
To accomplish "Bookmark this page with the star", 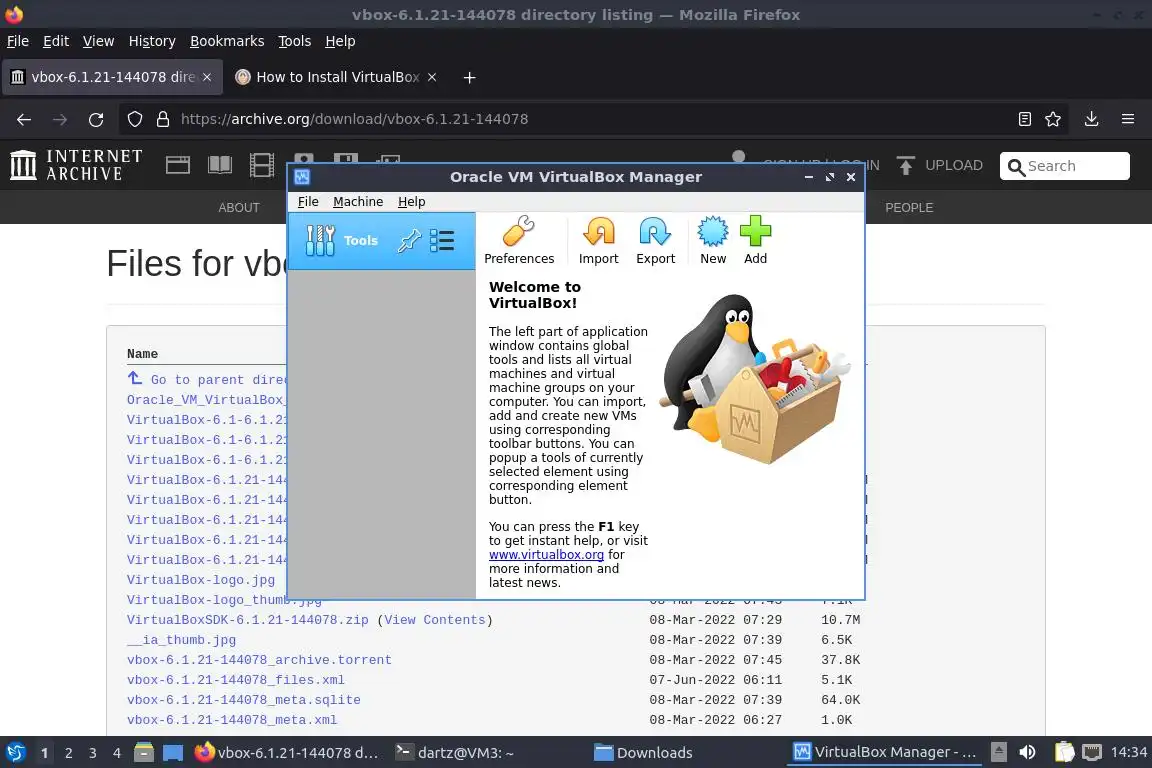I will pyautogui.click(x=1053, y=119).
